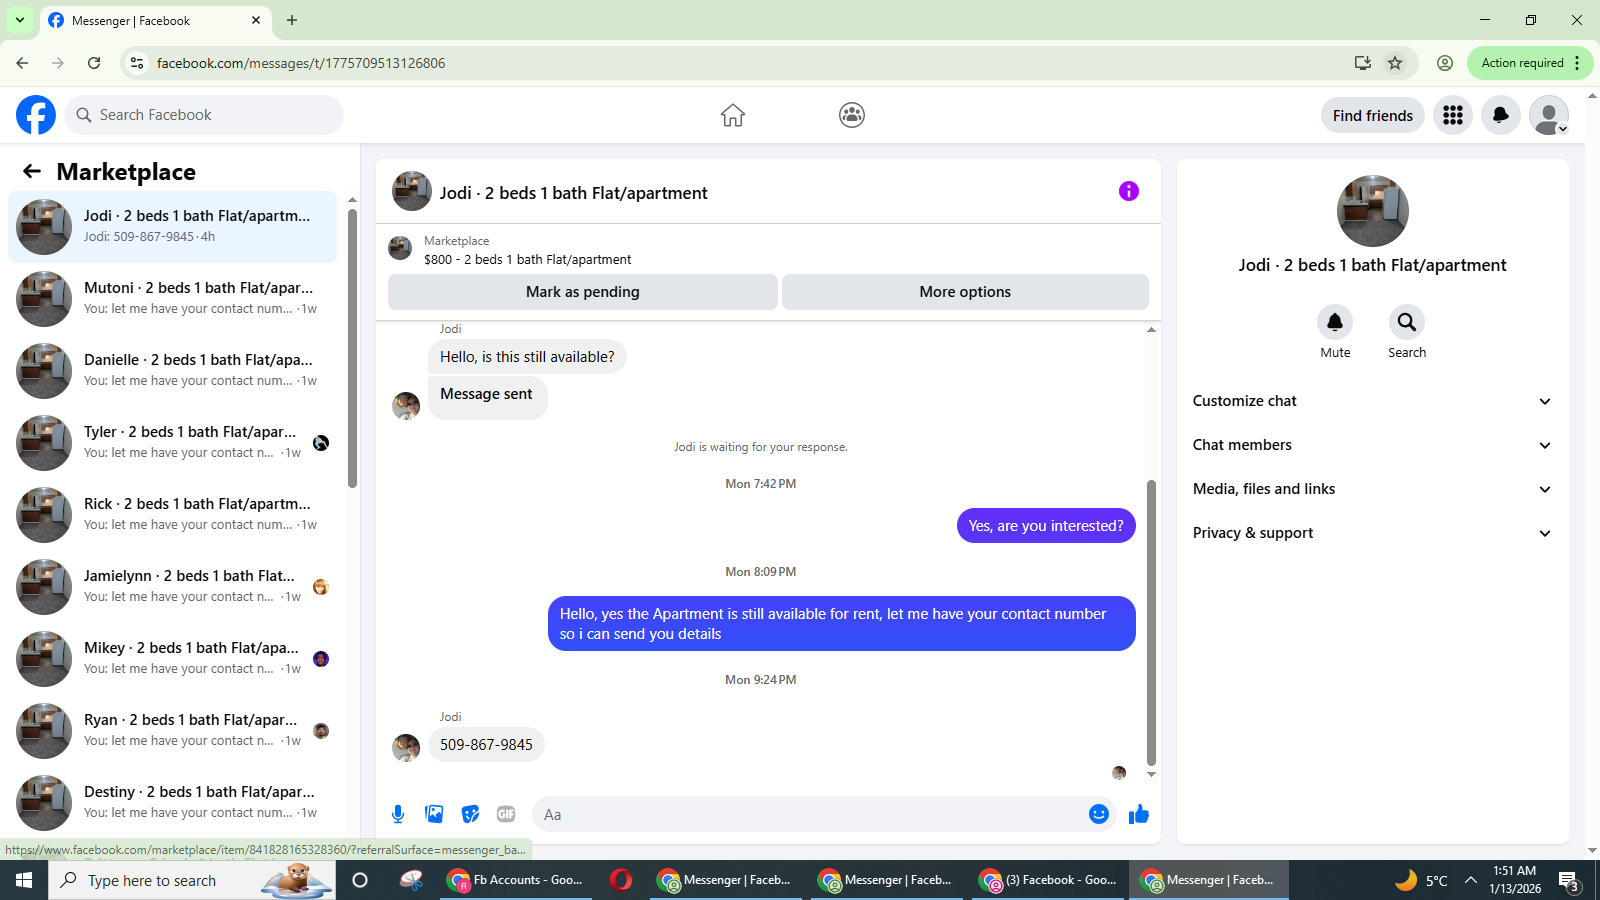Expand the Customize chat section
Screen dimensions: 1600x900
coord(1372,401)
